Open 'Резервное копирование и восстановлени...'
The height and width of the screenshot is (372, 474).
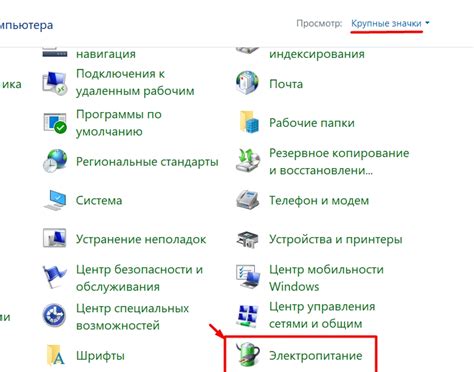[x=339, y=162]
